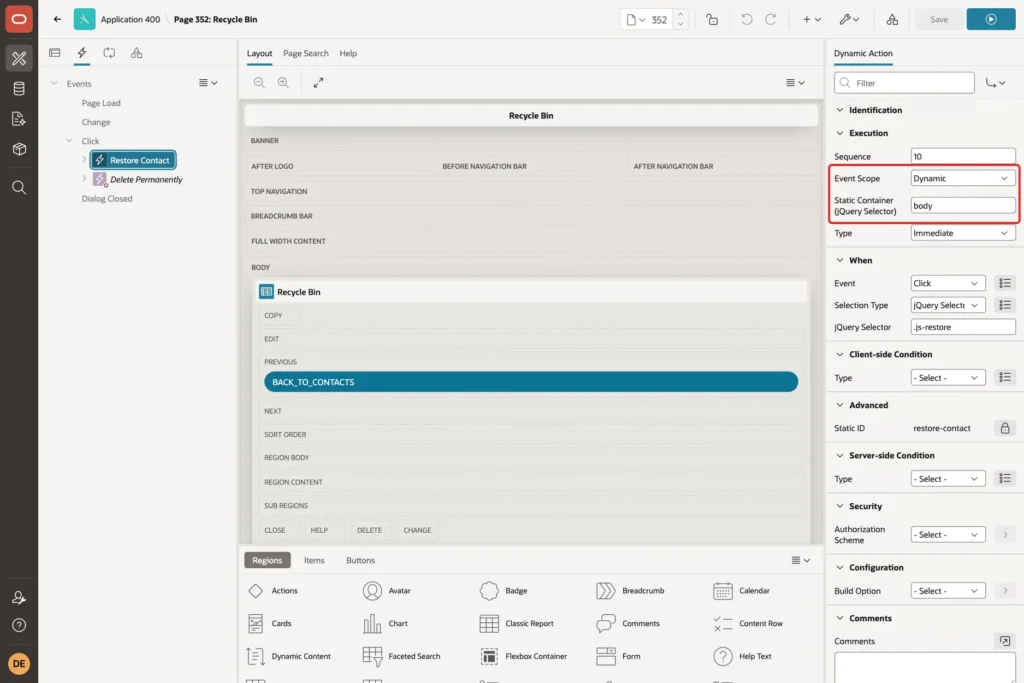This screenshot has width=1024, height=683.
Task: Click the jQuery Selector input field
Action: (x=963, y=327)
